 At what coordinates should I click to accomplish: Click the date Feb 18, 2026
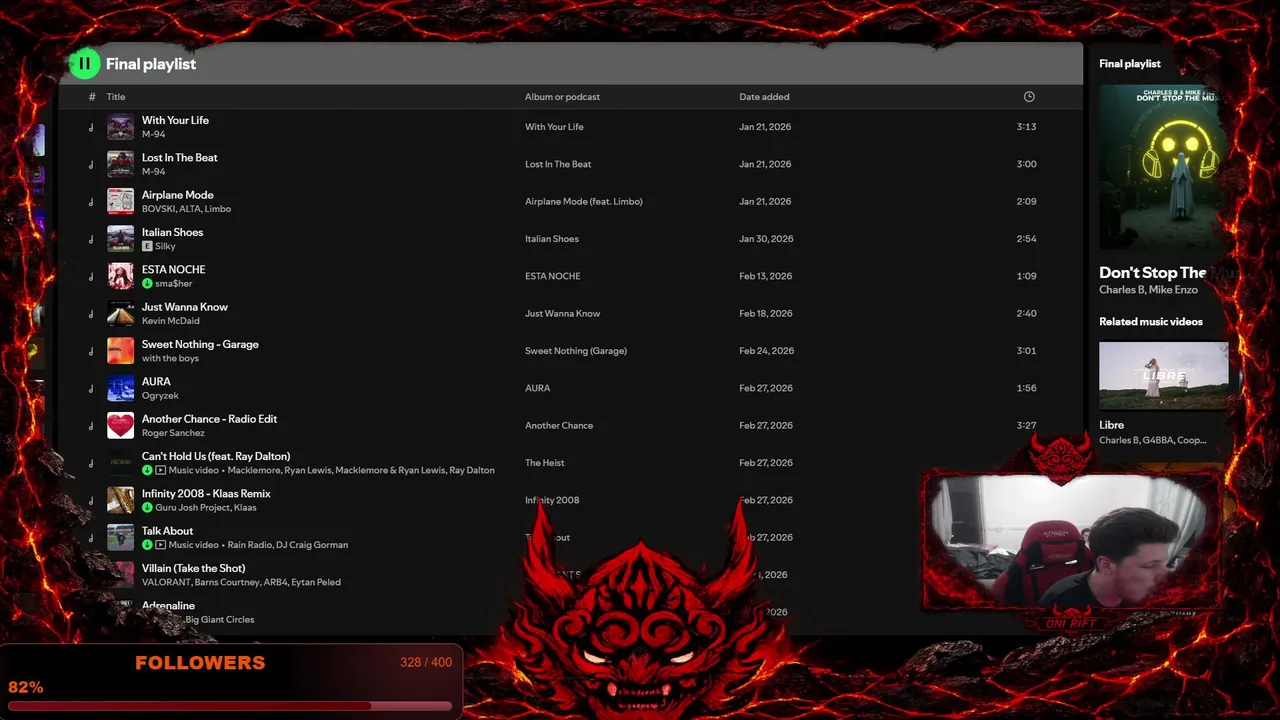tap(766, 314)
